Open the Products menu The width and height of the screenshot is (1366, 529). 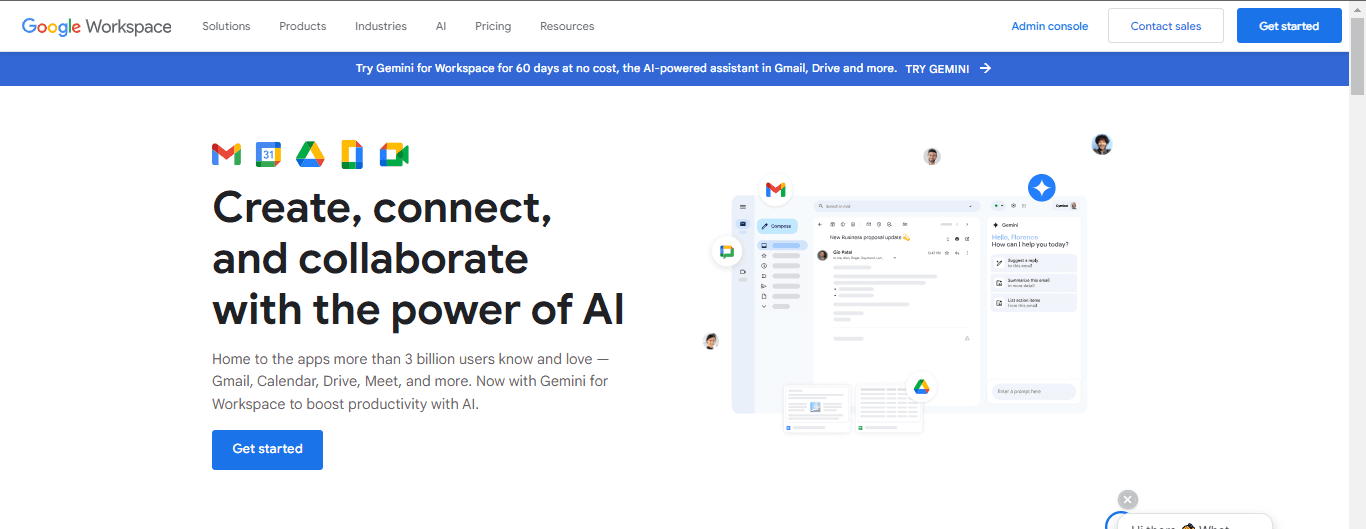303,26
